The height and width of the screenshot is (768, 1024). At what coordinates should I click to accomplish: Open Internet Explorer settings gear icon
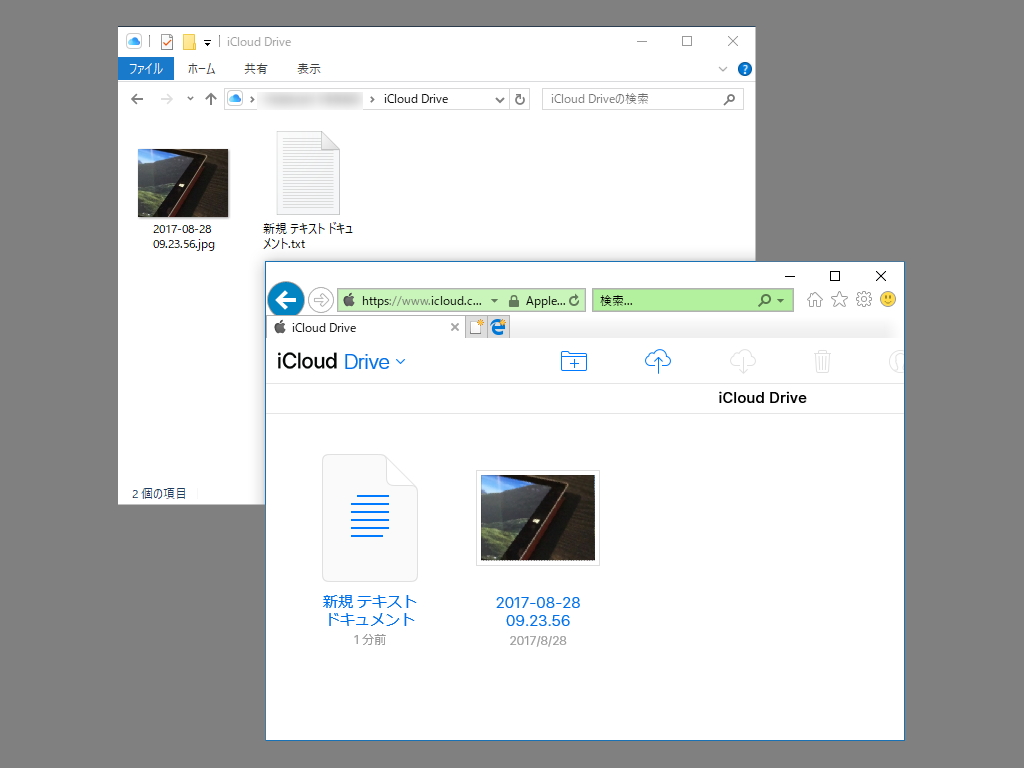(863, 299)
